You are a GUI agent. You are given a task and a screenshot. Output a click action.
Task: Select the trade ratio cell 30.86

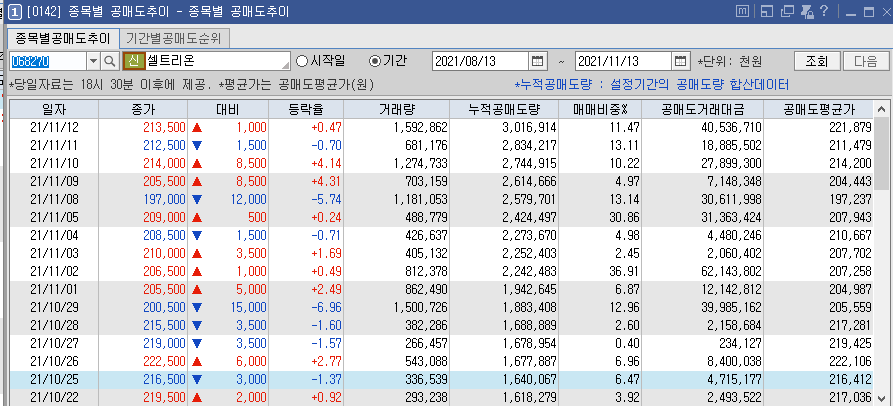(x=600, y=218)
